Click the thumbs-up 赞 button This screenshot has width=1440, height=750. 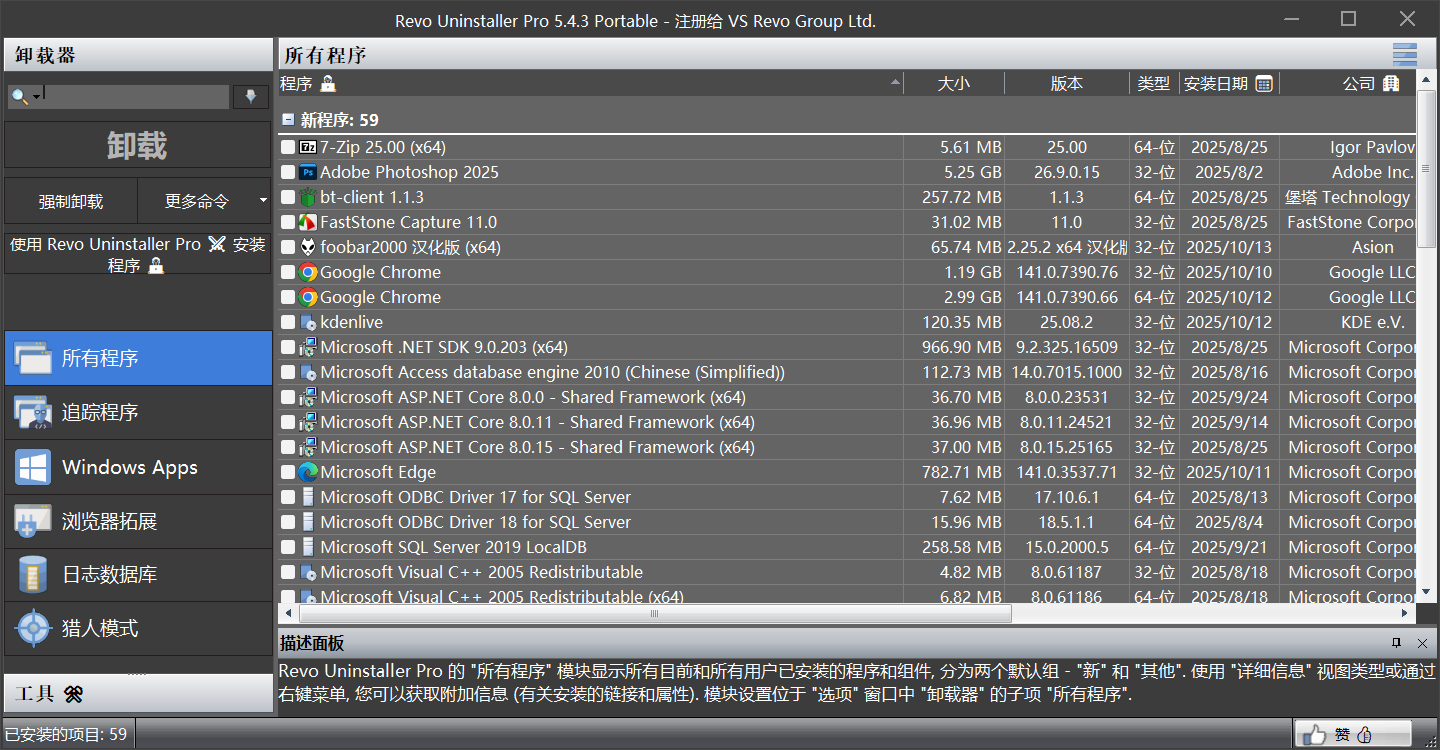[1352, 734]
